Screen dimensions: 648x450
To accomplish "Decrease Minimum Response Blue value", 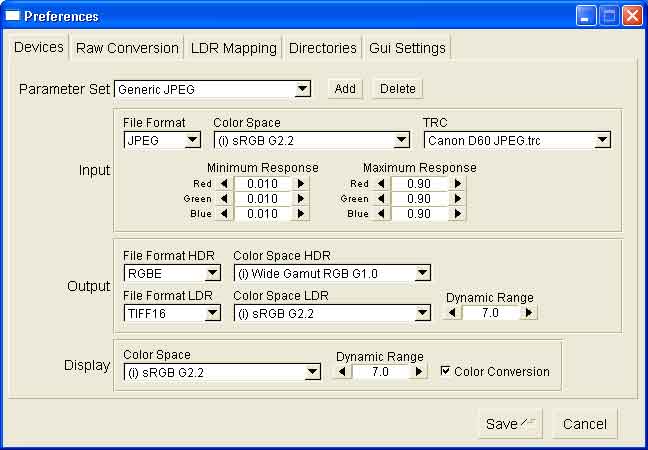I will (224, 214).
